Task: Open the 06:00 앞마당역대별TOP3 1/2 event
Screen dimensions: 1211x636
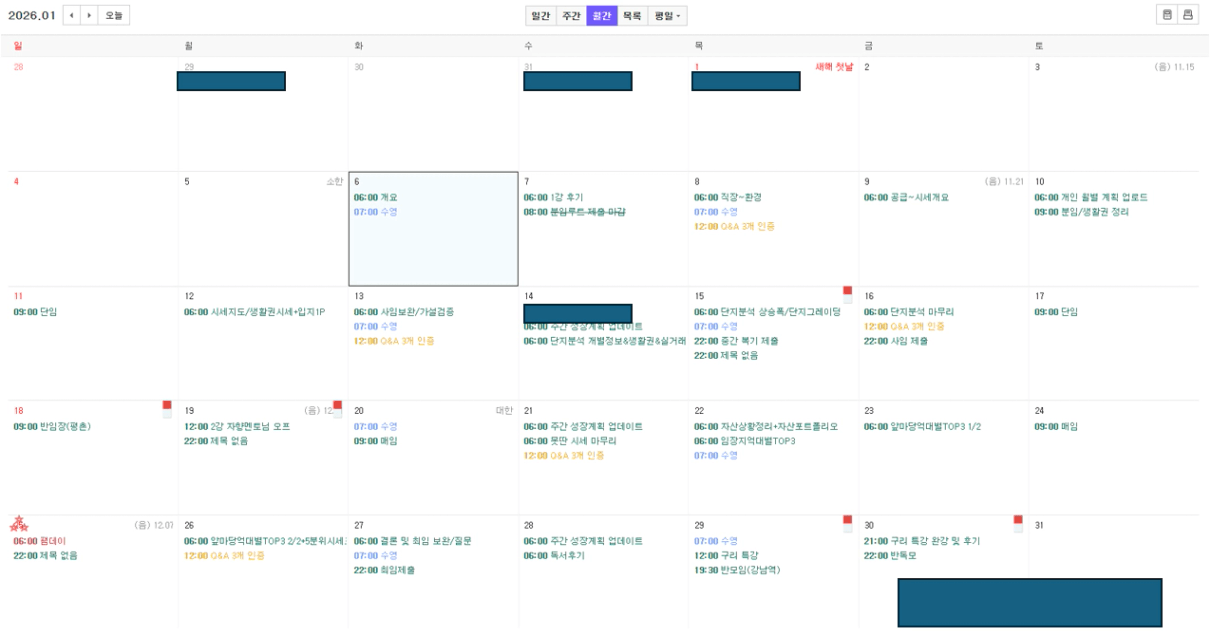Action: 922,426
